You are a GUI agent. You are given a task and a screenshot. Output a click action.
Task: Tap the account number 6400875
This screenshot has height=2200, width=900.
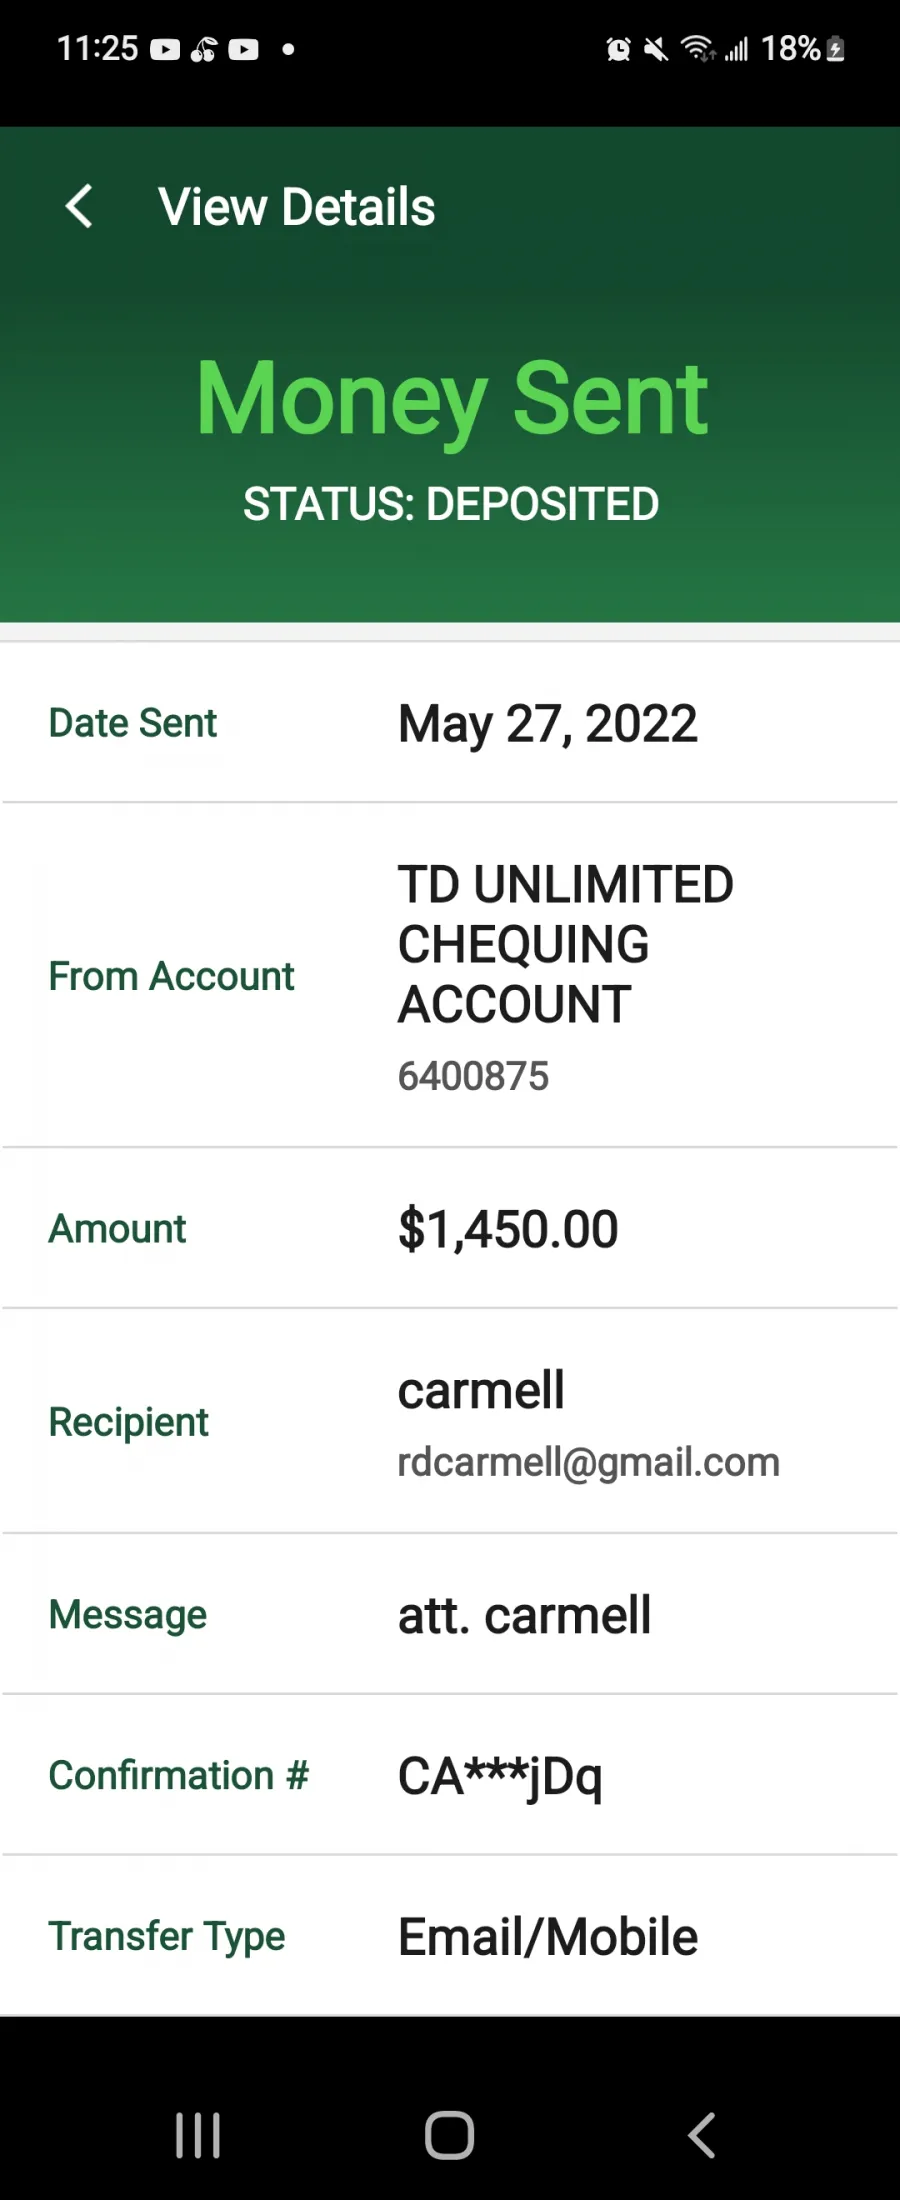pos(473,1076)
